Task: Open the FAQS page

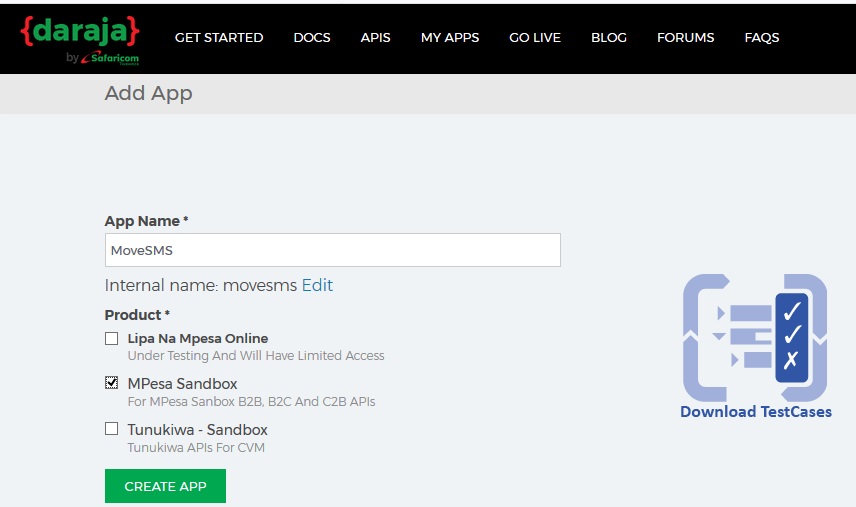Action: 762,38
